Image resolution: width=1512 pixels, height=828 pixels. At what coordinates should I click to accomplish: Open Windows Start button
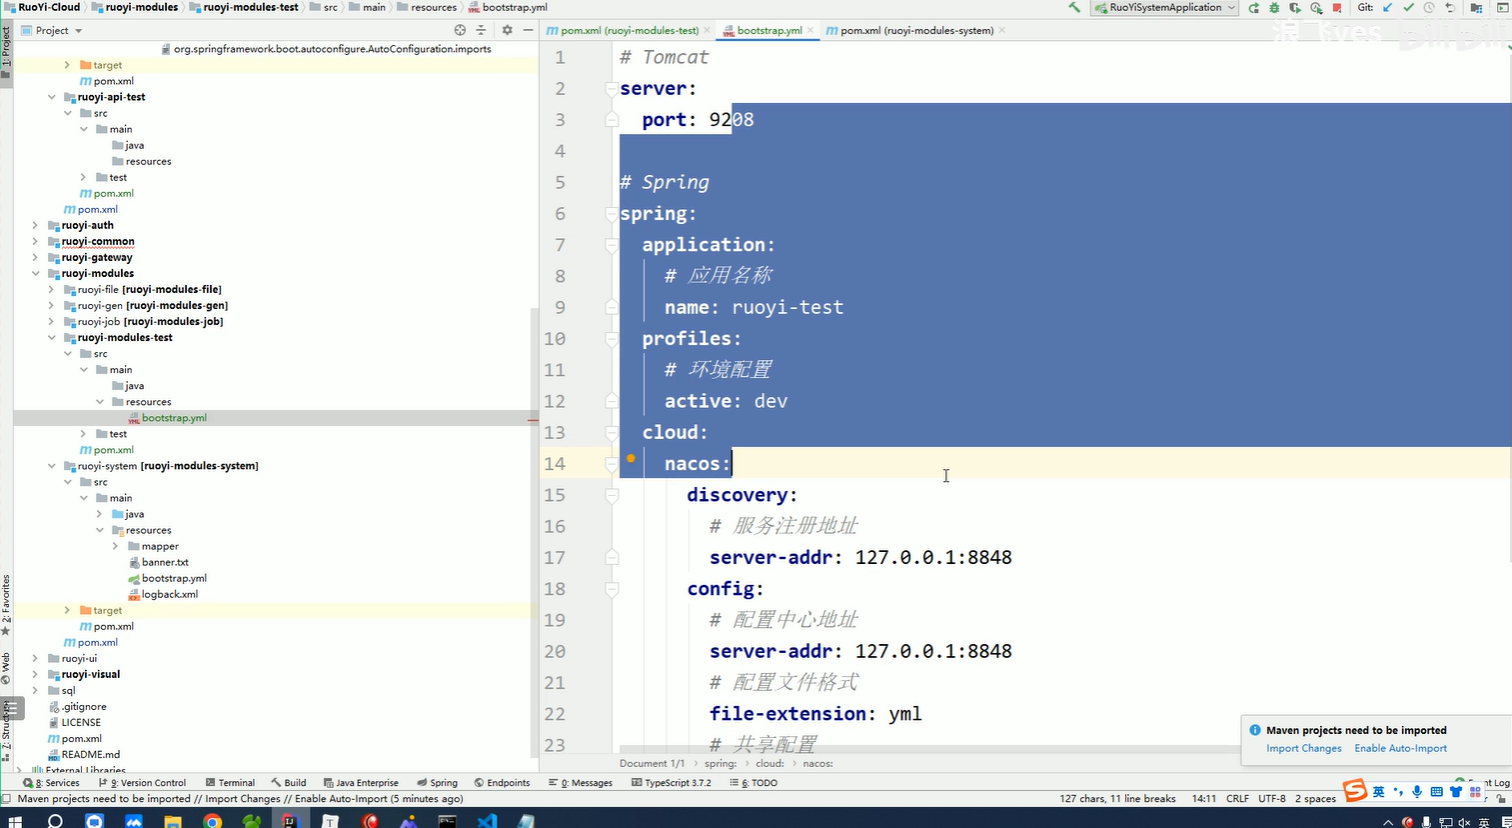point(16,821)
